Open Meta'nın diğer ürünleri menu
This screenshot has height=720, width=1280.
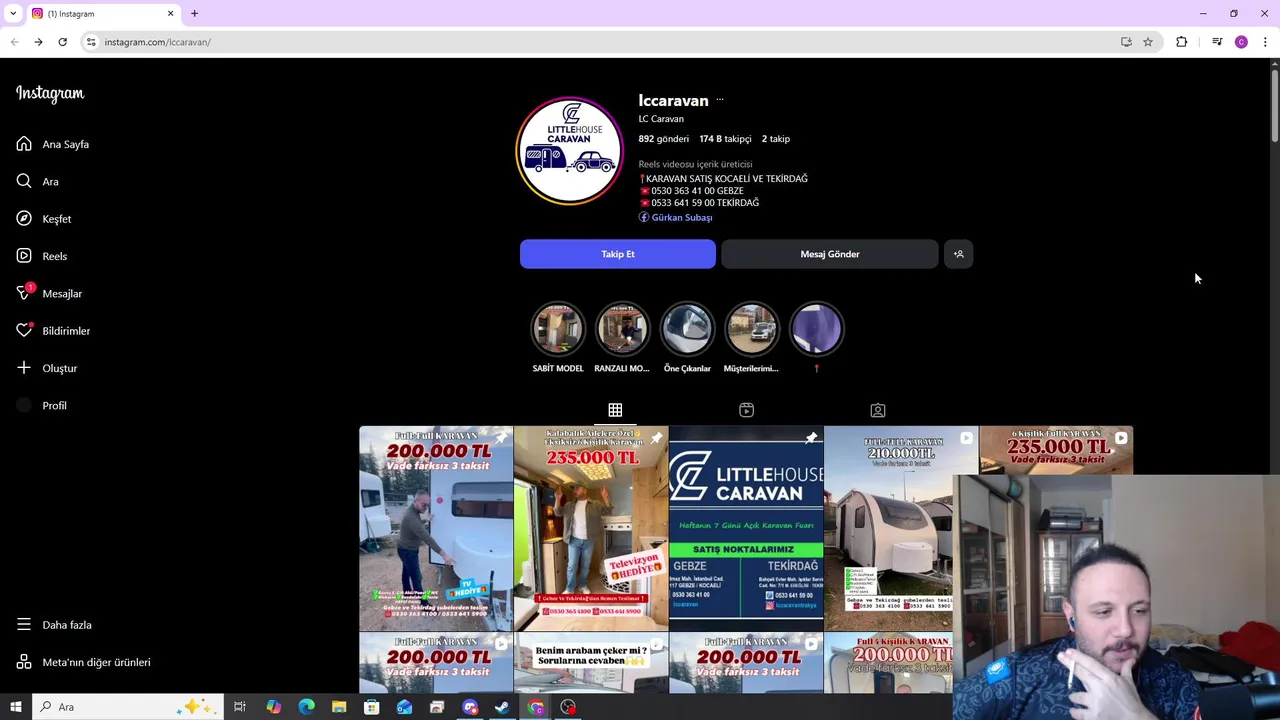83,662
